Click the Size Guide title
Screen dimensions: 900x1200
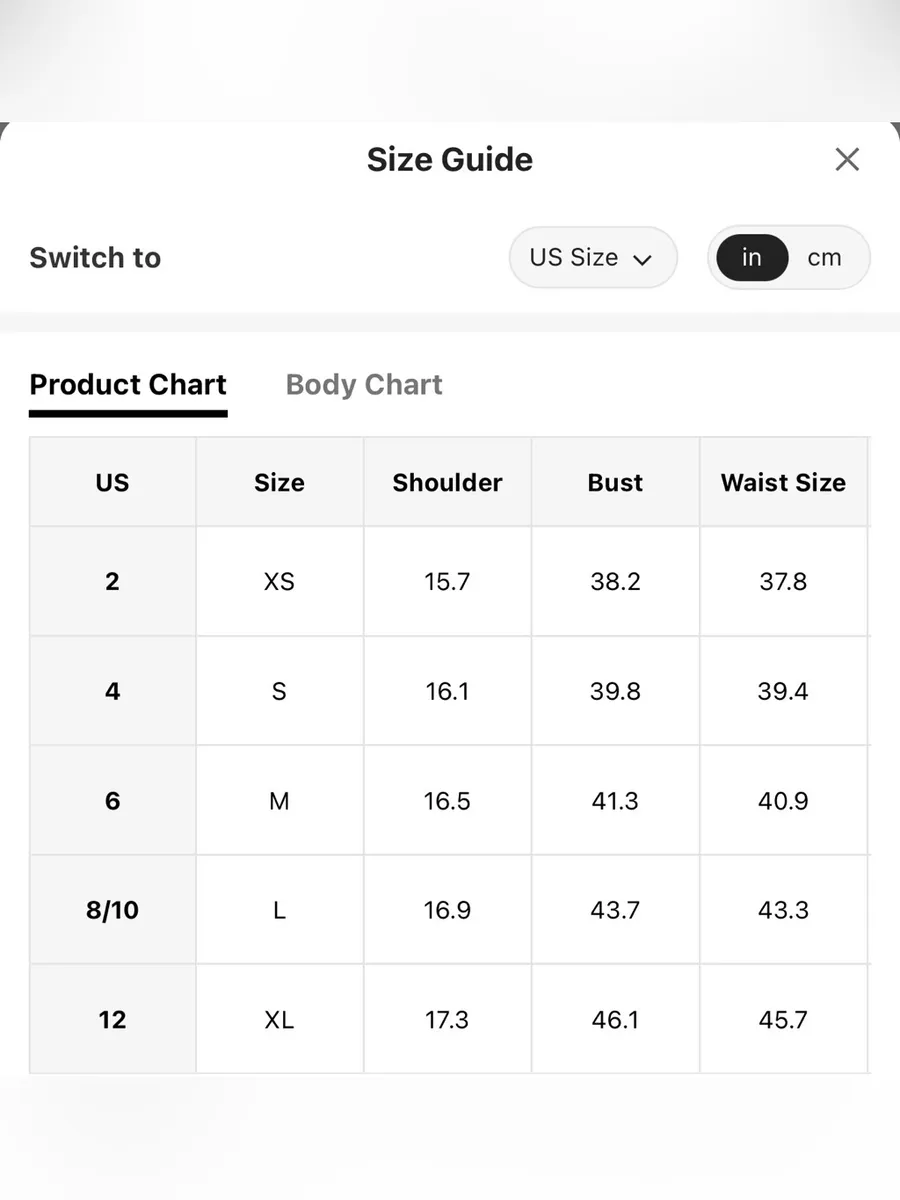pyautogui.click(x=450, y=159)
